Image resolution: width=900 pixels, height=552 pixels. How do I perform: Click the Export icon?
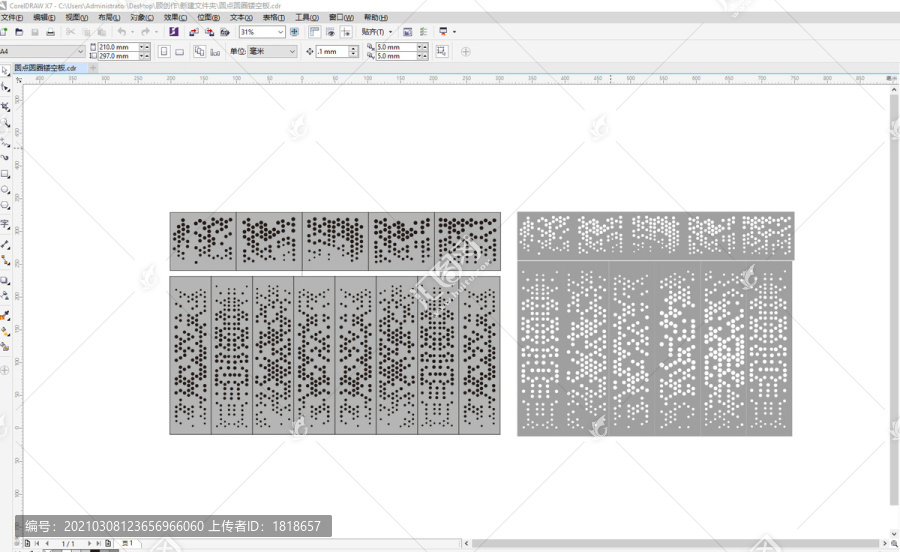click(210, 32)
